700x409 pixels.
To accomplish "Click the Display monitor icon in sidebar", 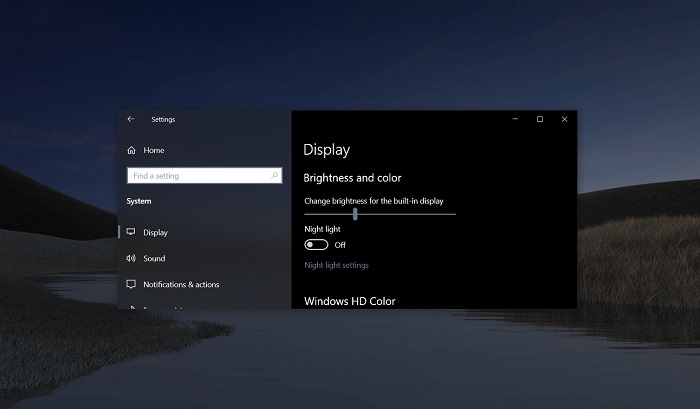I will [131, 232].
